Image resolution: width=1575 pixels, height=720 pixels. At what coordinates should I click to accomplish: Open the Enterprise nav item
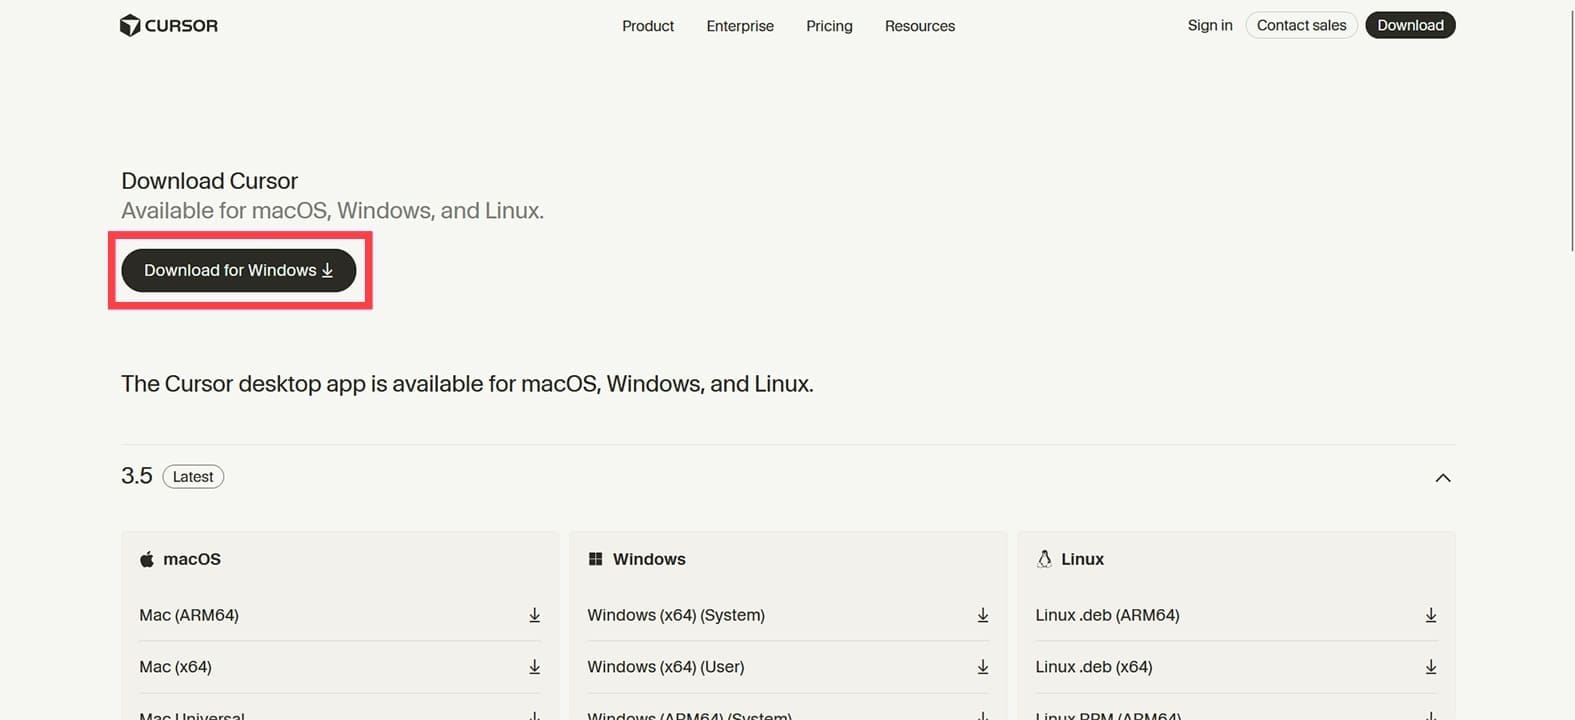(740, 26)
